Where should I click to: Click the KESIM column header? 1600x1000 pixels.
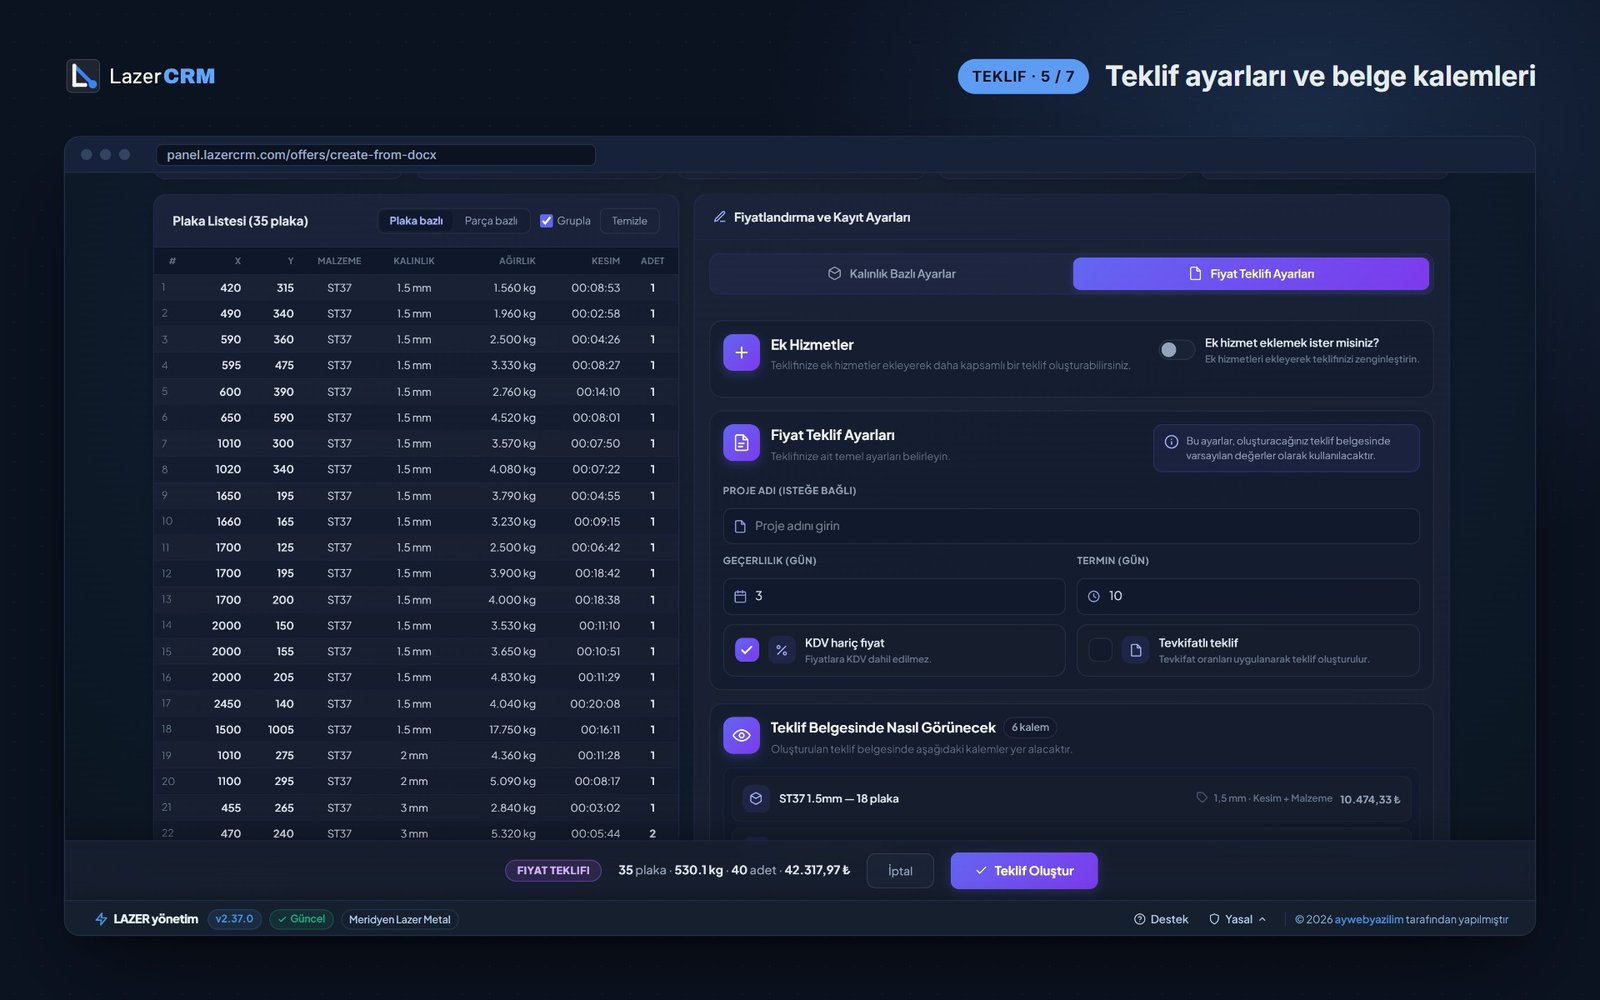605,261
